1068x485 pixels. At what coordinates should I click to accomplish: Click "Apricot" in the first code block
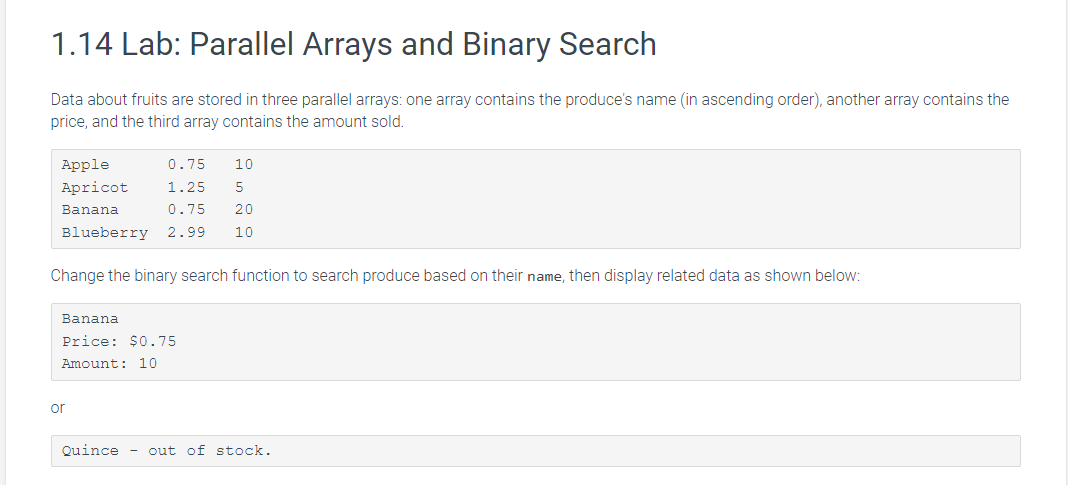point(94,187)
